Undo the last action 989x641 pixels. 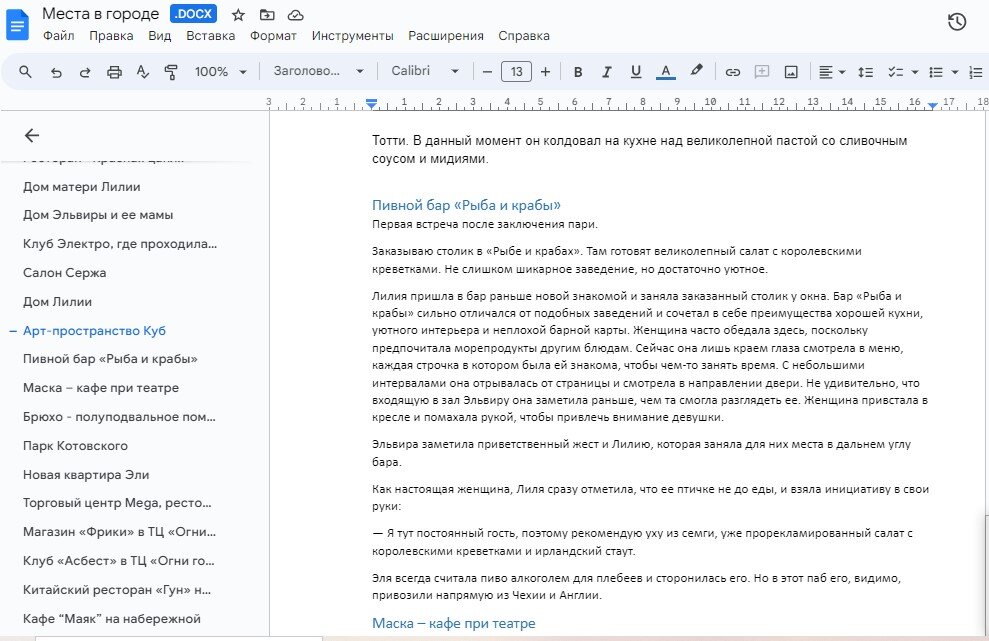56,72
